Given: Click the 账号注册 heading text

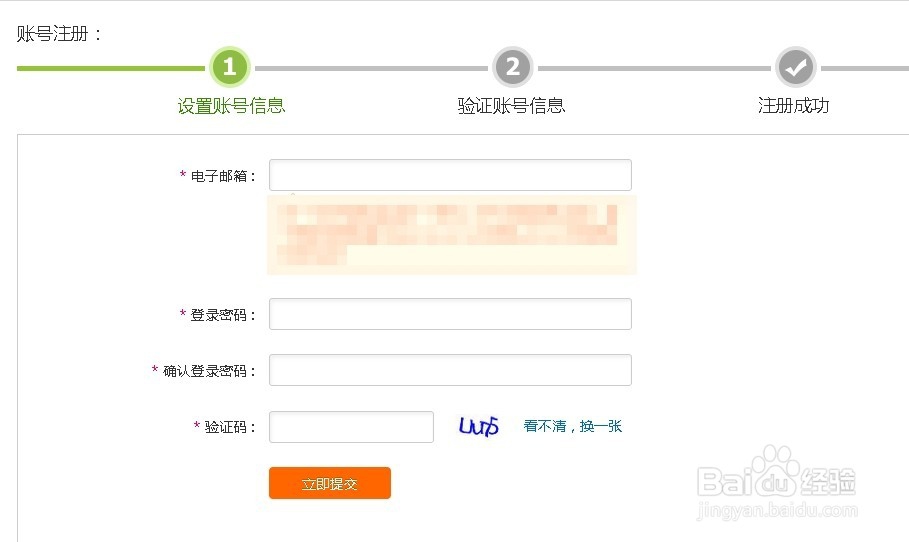Looking at the screenshot, I should tap(60, 34).
